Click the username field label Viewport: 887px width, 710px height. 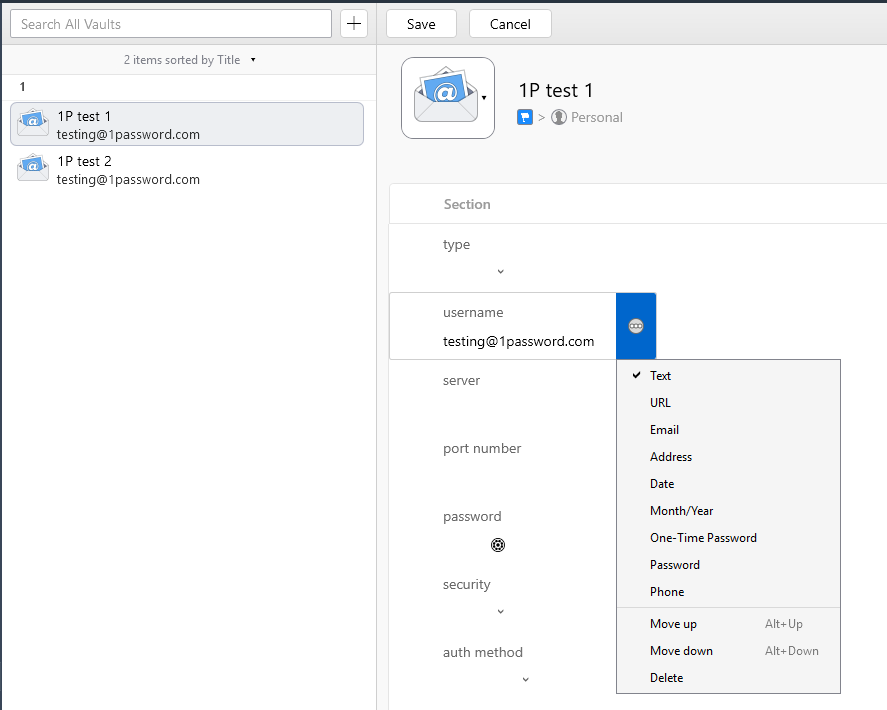(473, 312)
